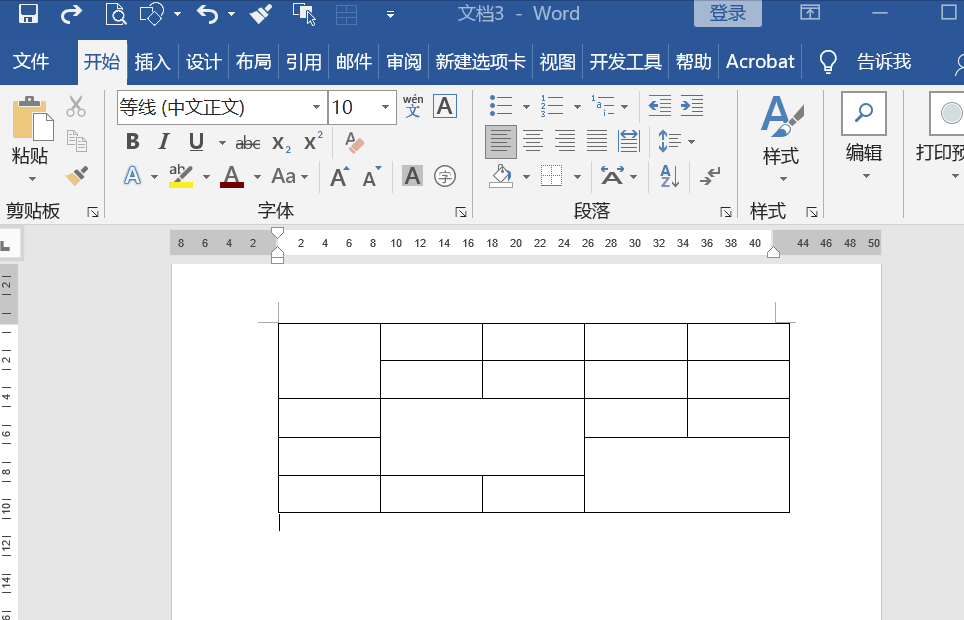Toggle Underline formatting
Screen dimensions: 964x620
(196, 142)
